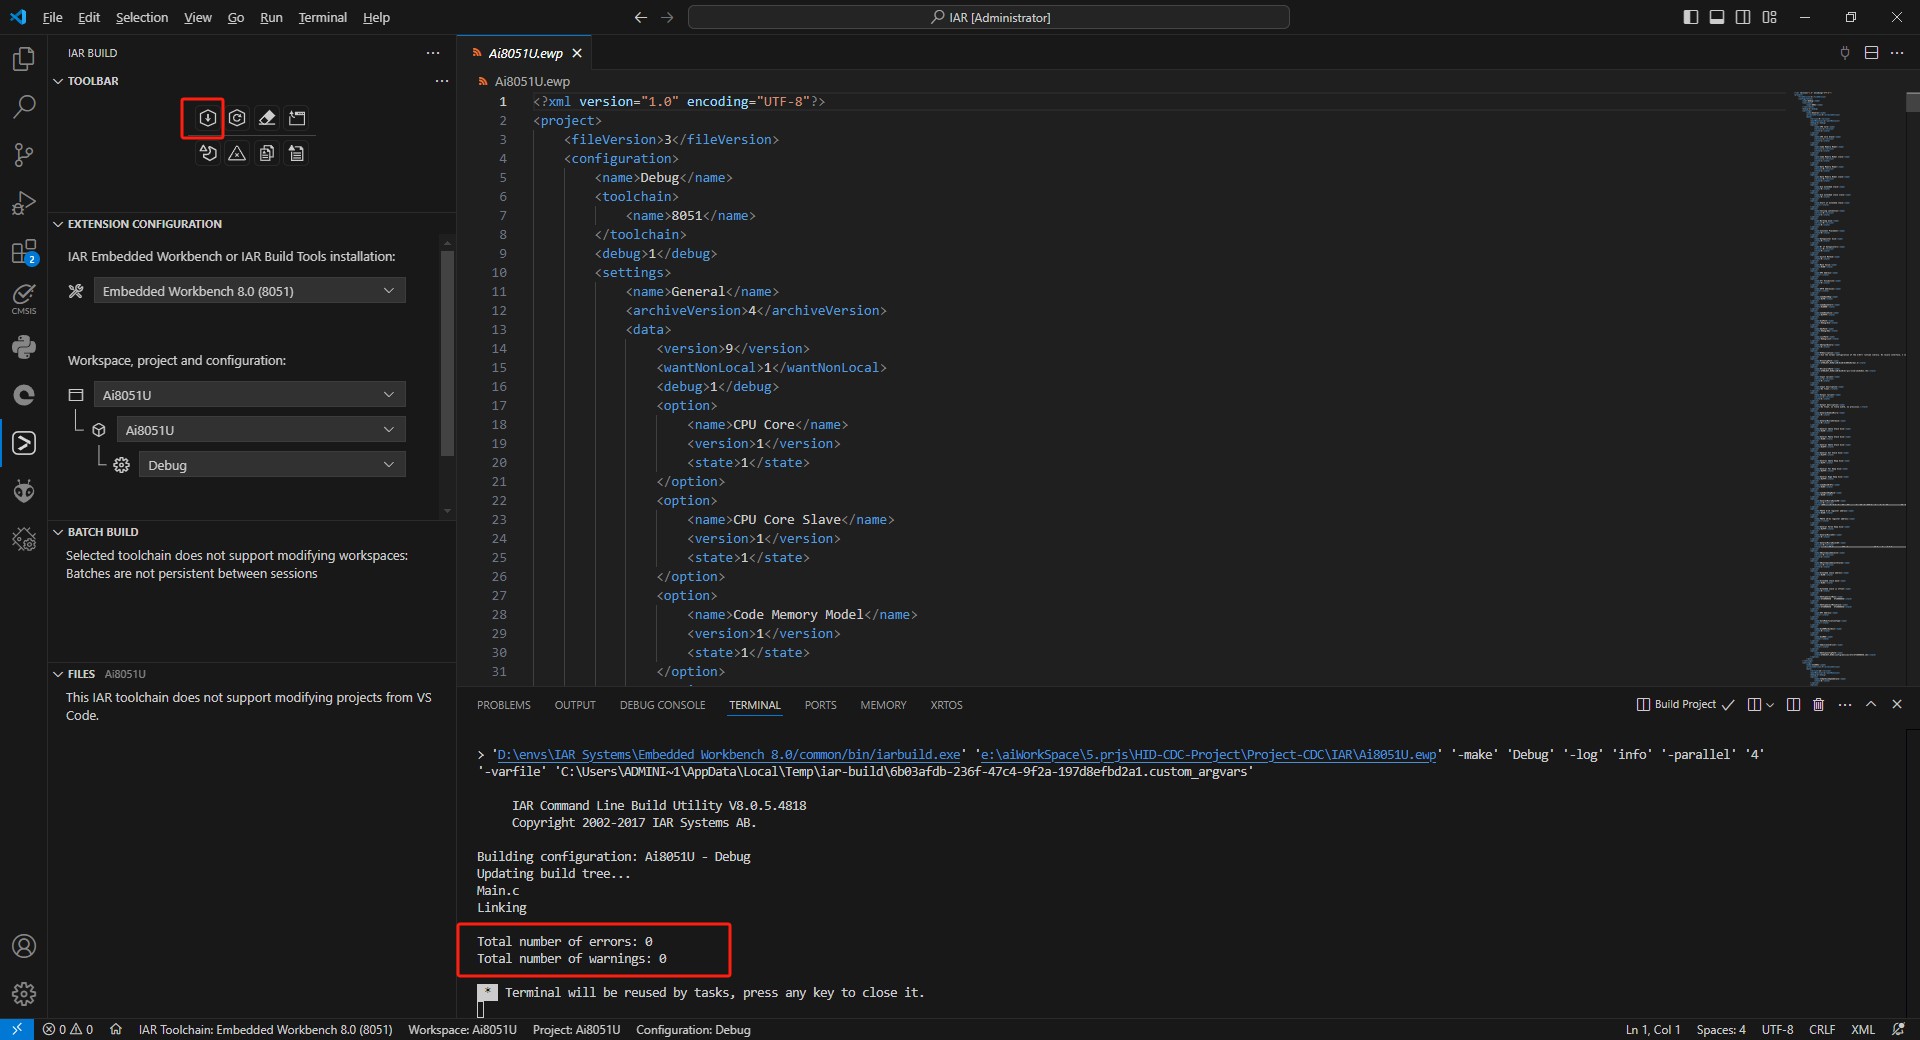
Task: Collapse the FILES section
Action: click(x=58, y=674)
